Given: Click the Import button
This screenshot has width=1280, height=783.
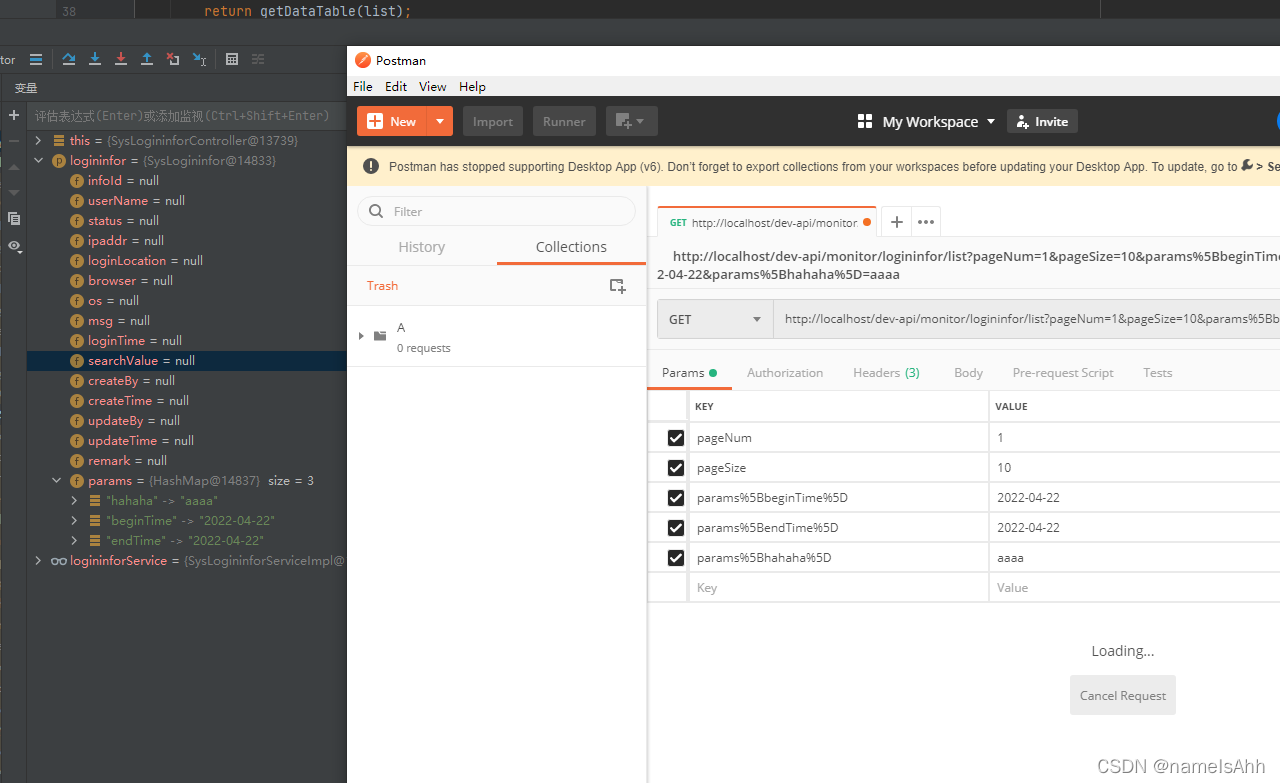Looking at the screenshot, I should (493, 122).
